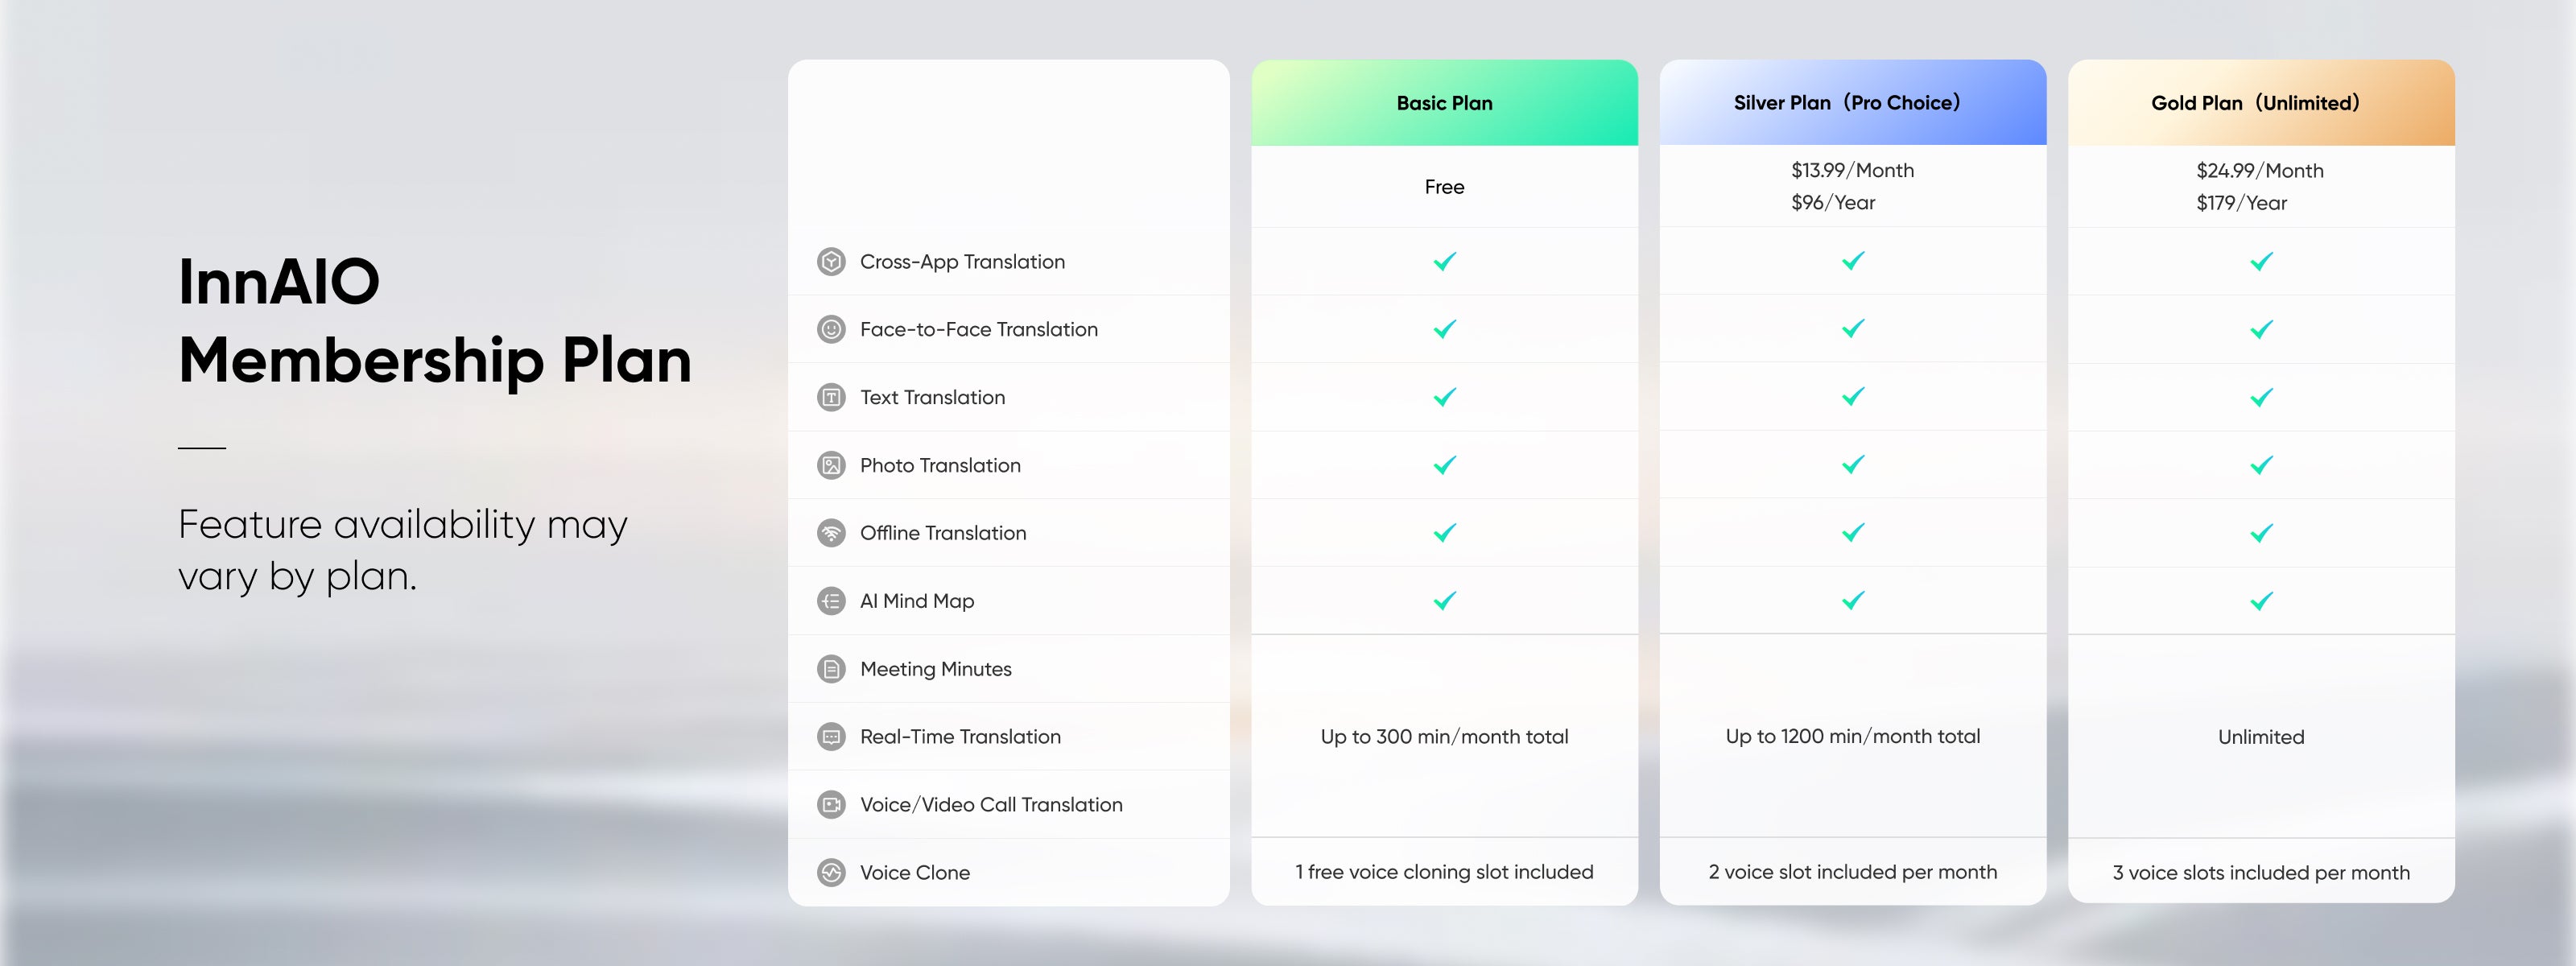Click the Meeting Minutes document icon
This screenshot has height=966, width=2576.
coord(831,669)
